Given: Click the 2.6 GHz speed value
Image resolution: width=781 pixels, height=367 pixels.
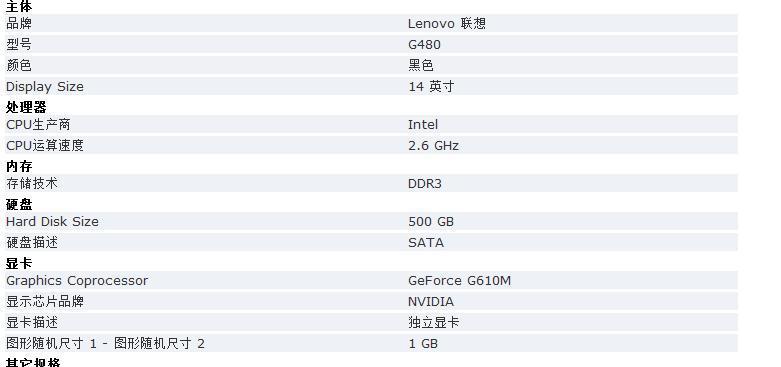Looking at the screenshot, I should [x=433, y=145].
